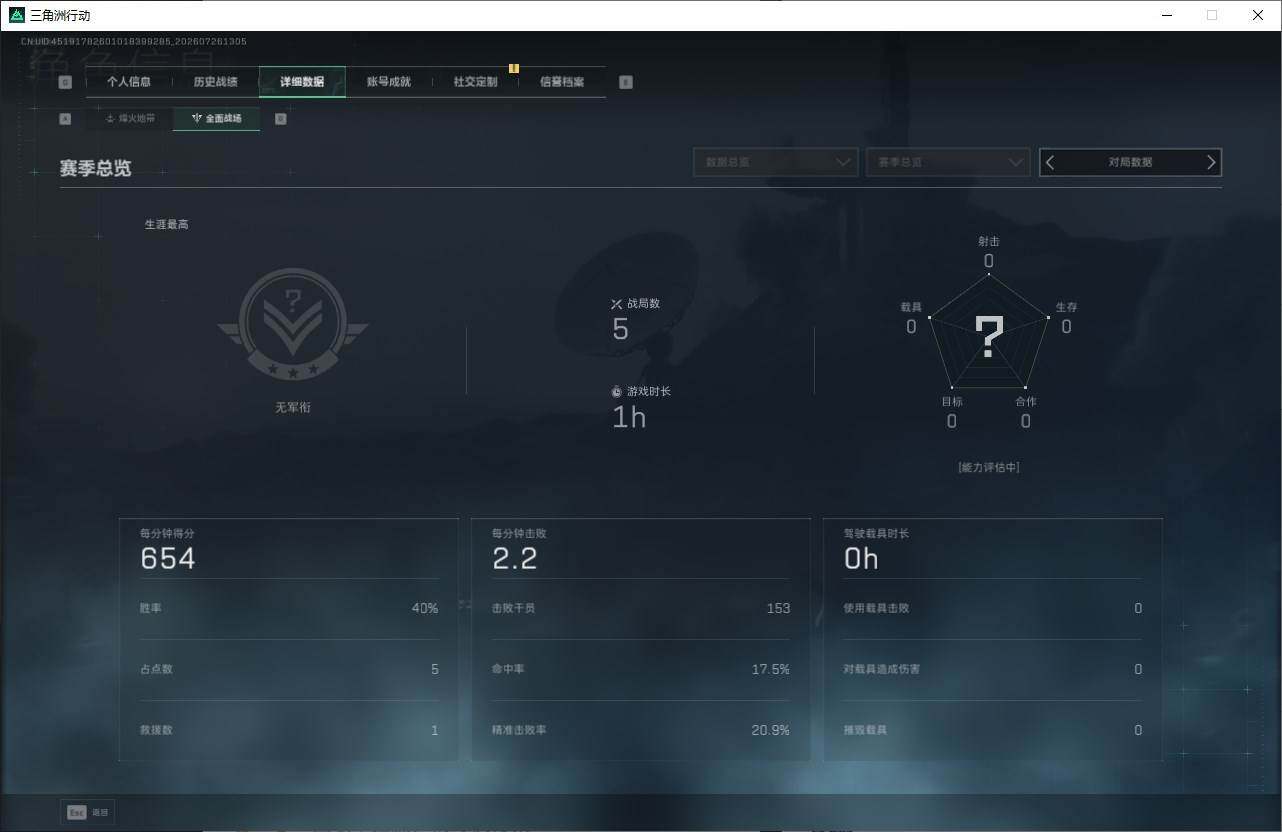1282x832 pixels.
Task: Click the UID text at the top left
Action: pos(134,42)
